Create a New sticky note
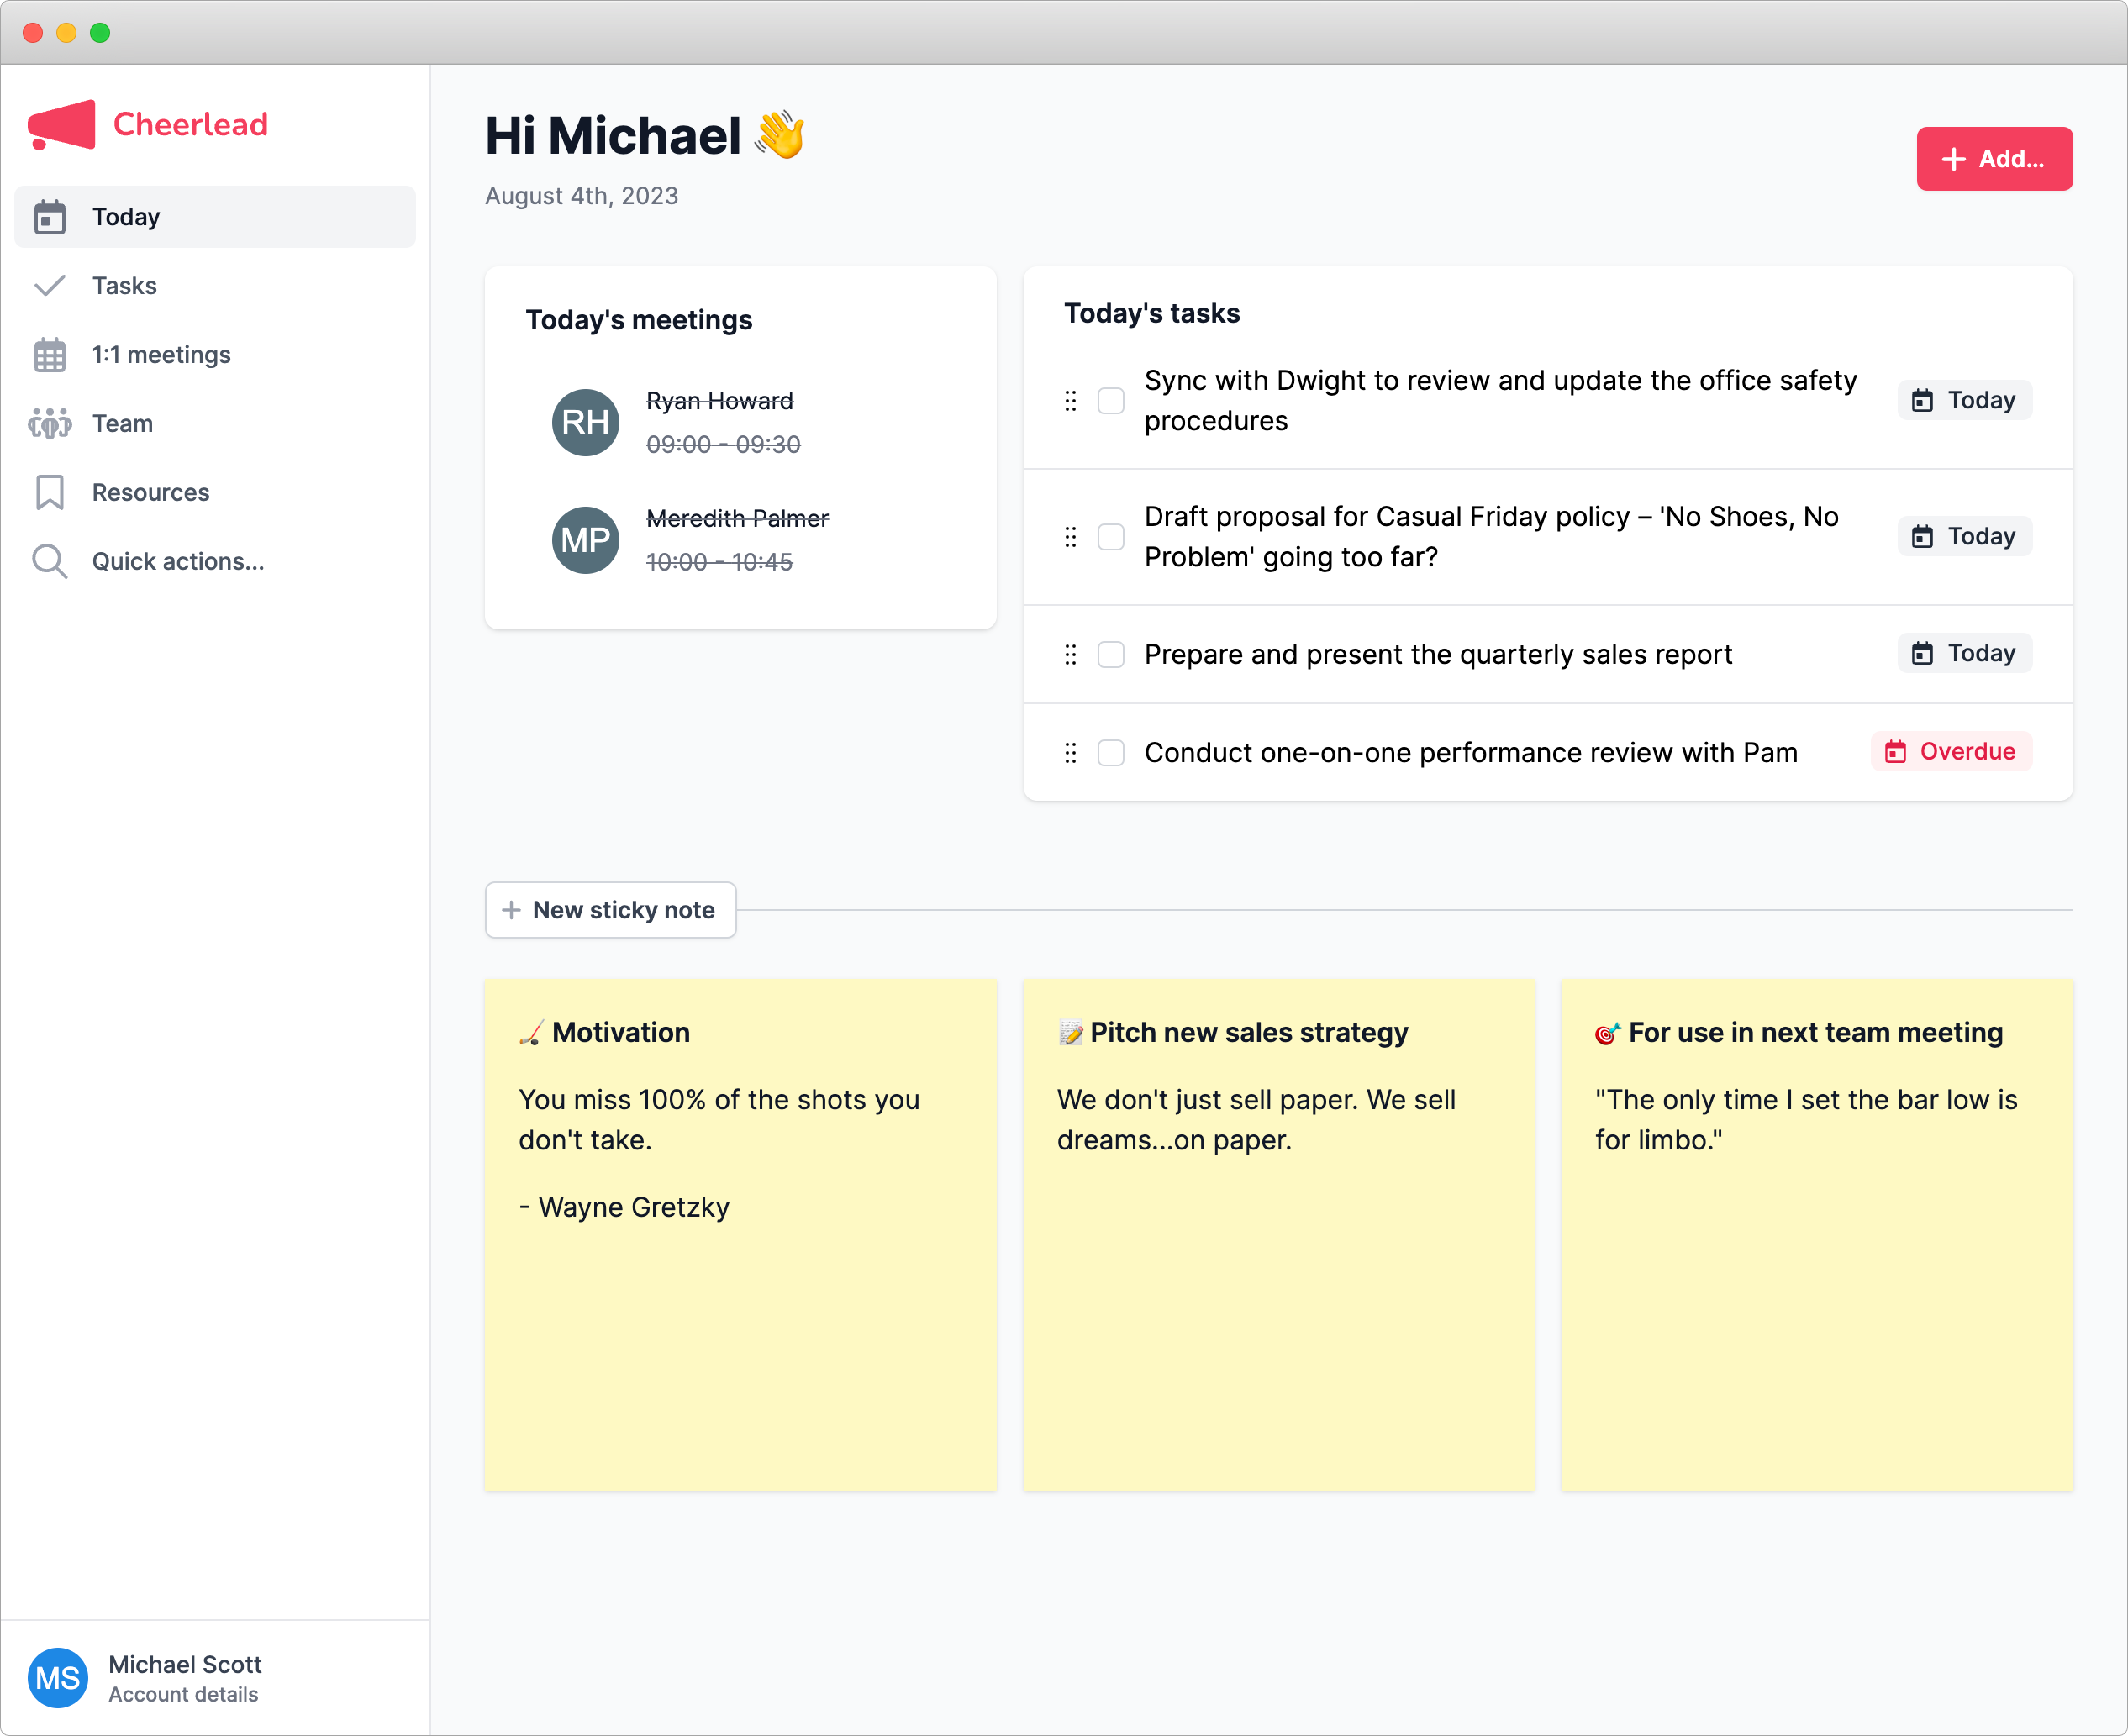The height and width of the screenshot is (1736, 2128). pyautogui.click(x=610, y=910)
